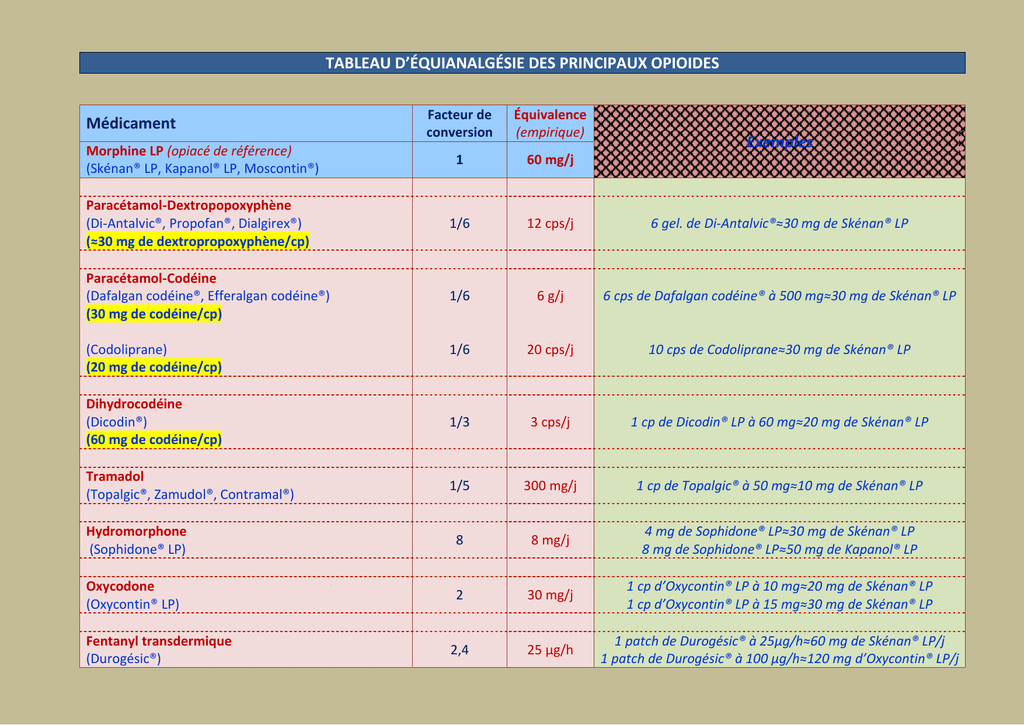Select the "4 mg de Sophidone® LP≈30 mg" example
The height and width of the screenshot is (725, 1024).
pyautogui.click(x=779, y=532)
